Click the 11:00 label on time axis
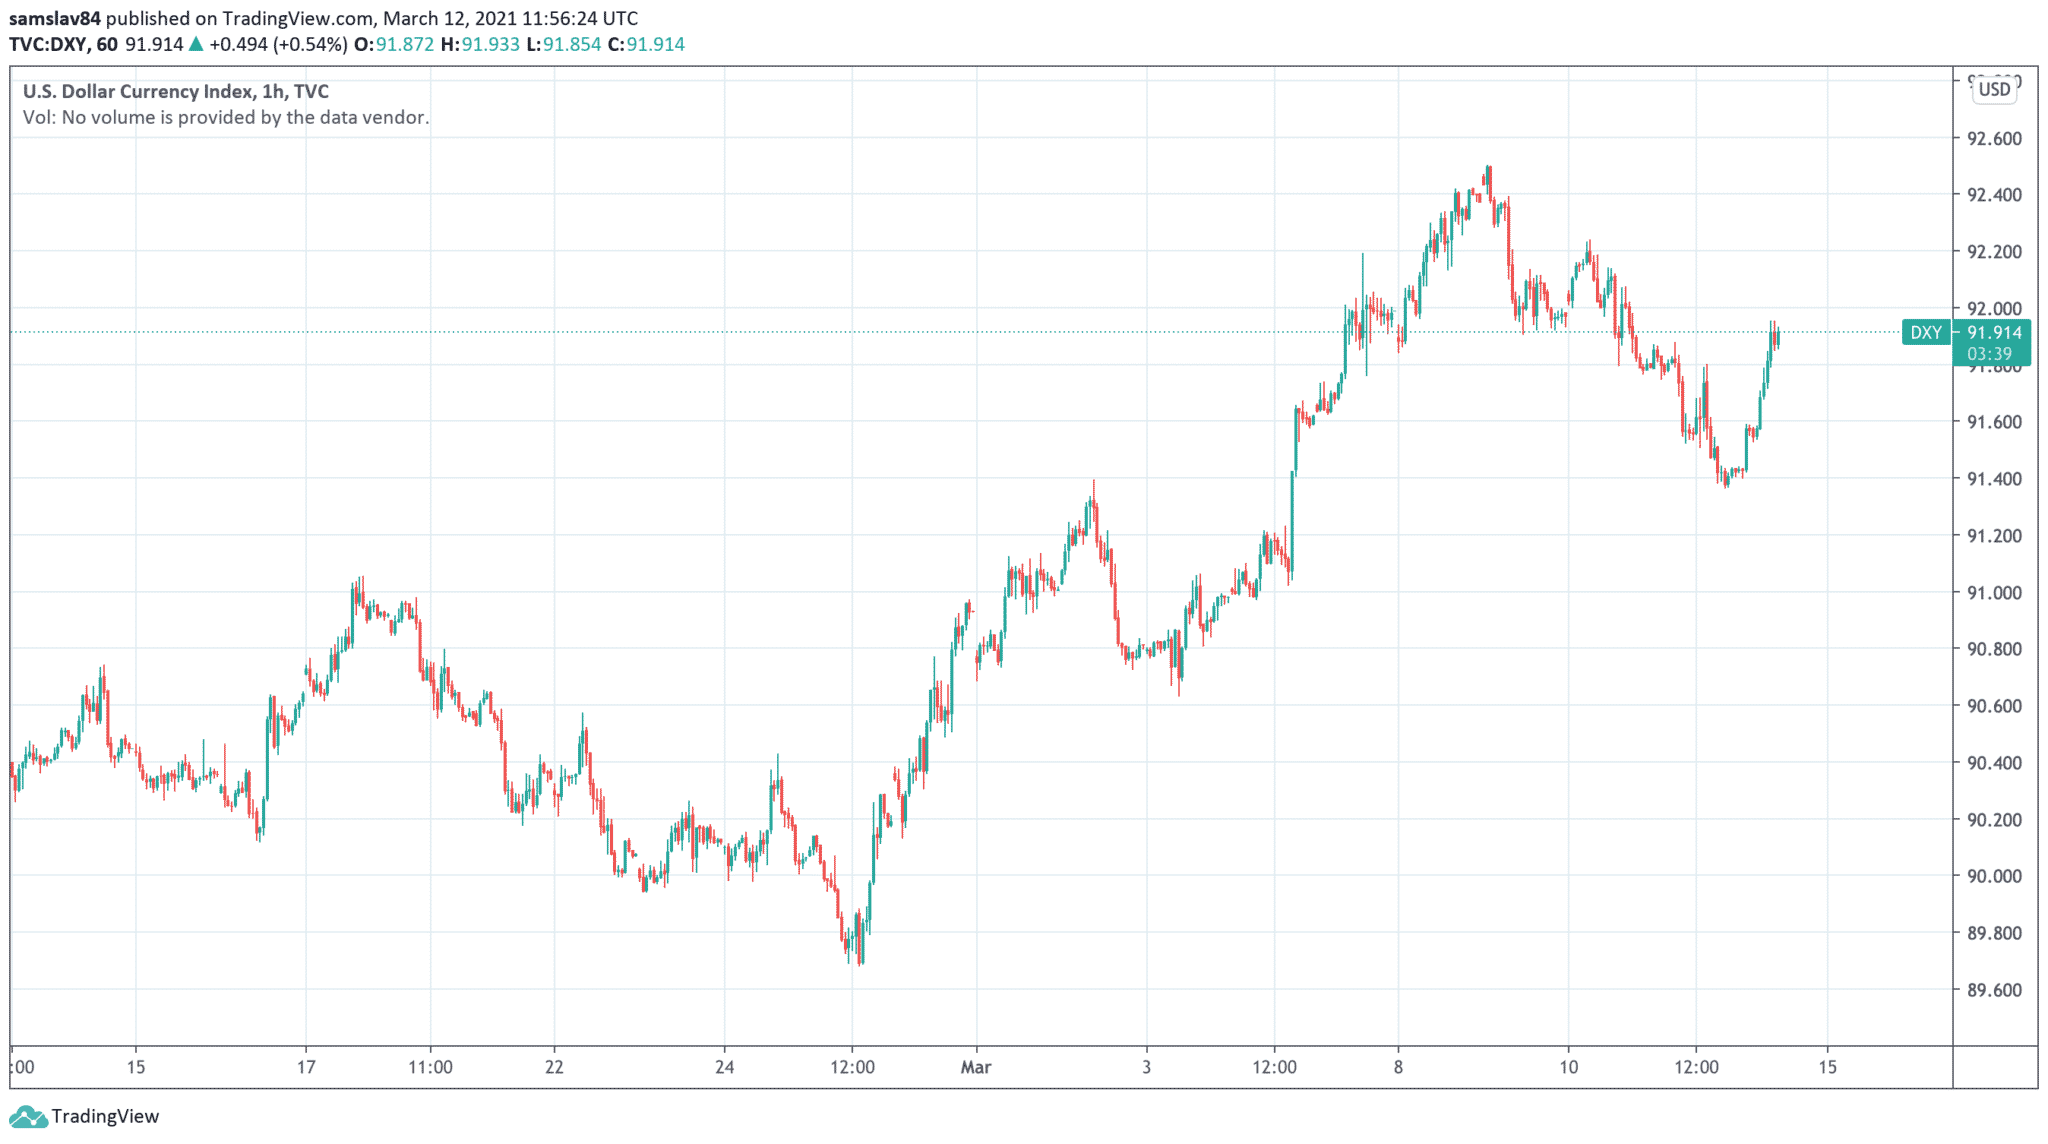The width and height of the screenshot is (2048, 1144). (430, 1067)
